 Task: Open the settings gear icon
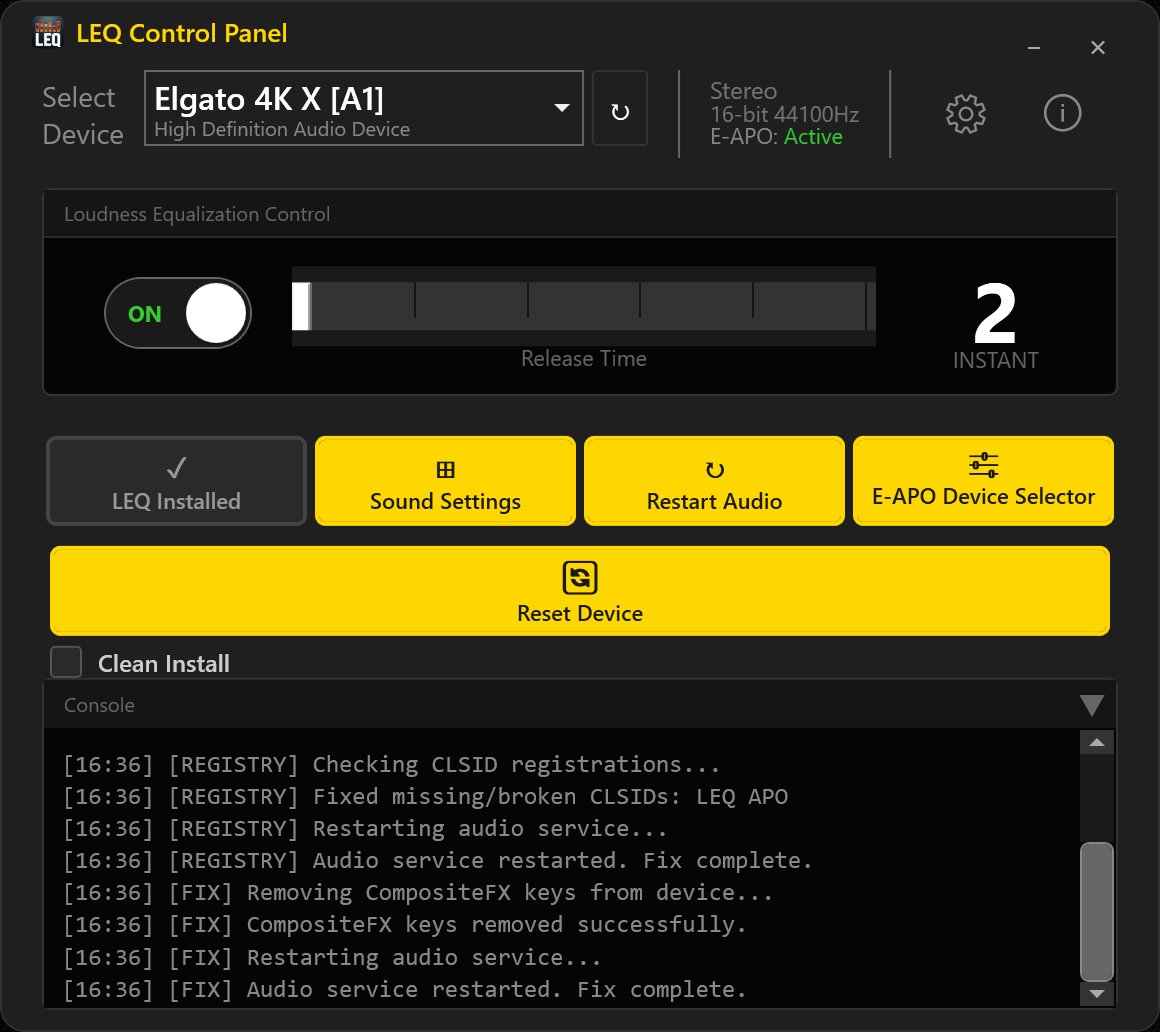coord(965,114)
